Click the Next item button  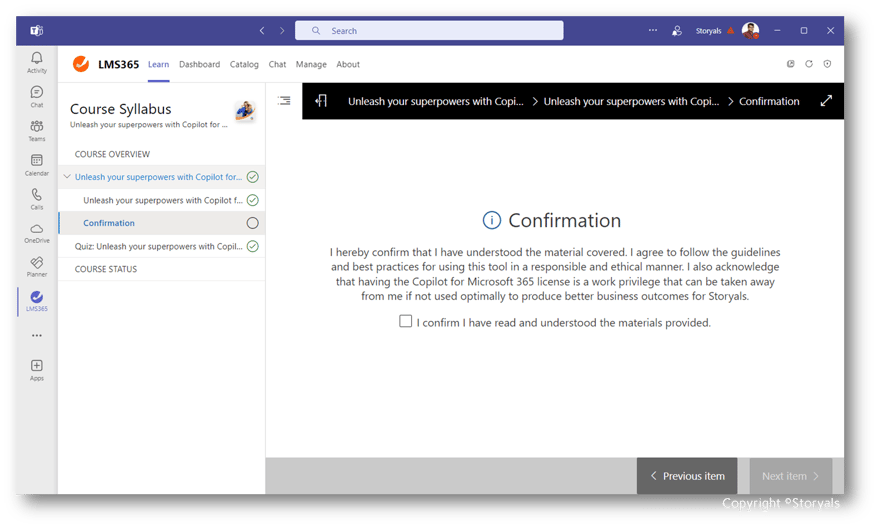pyautogui.click(x=791, y=476)
